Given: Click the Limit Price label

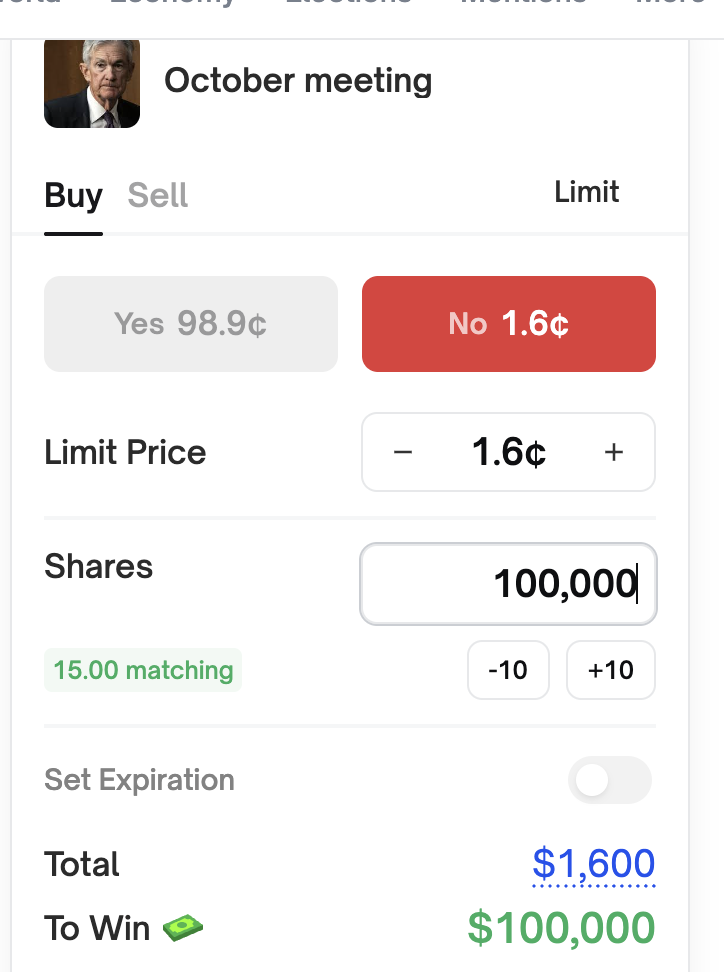Looking at the screenshot, I should click(x=125, y=453).
